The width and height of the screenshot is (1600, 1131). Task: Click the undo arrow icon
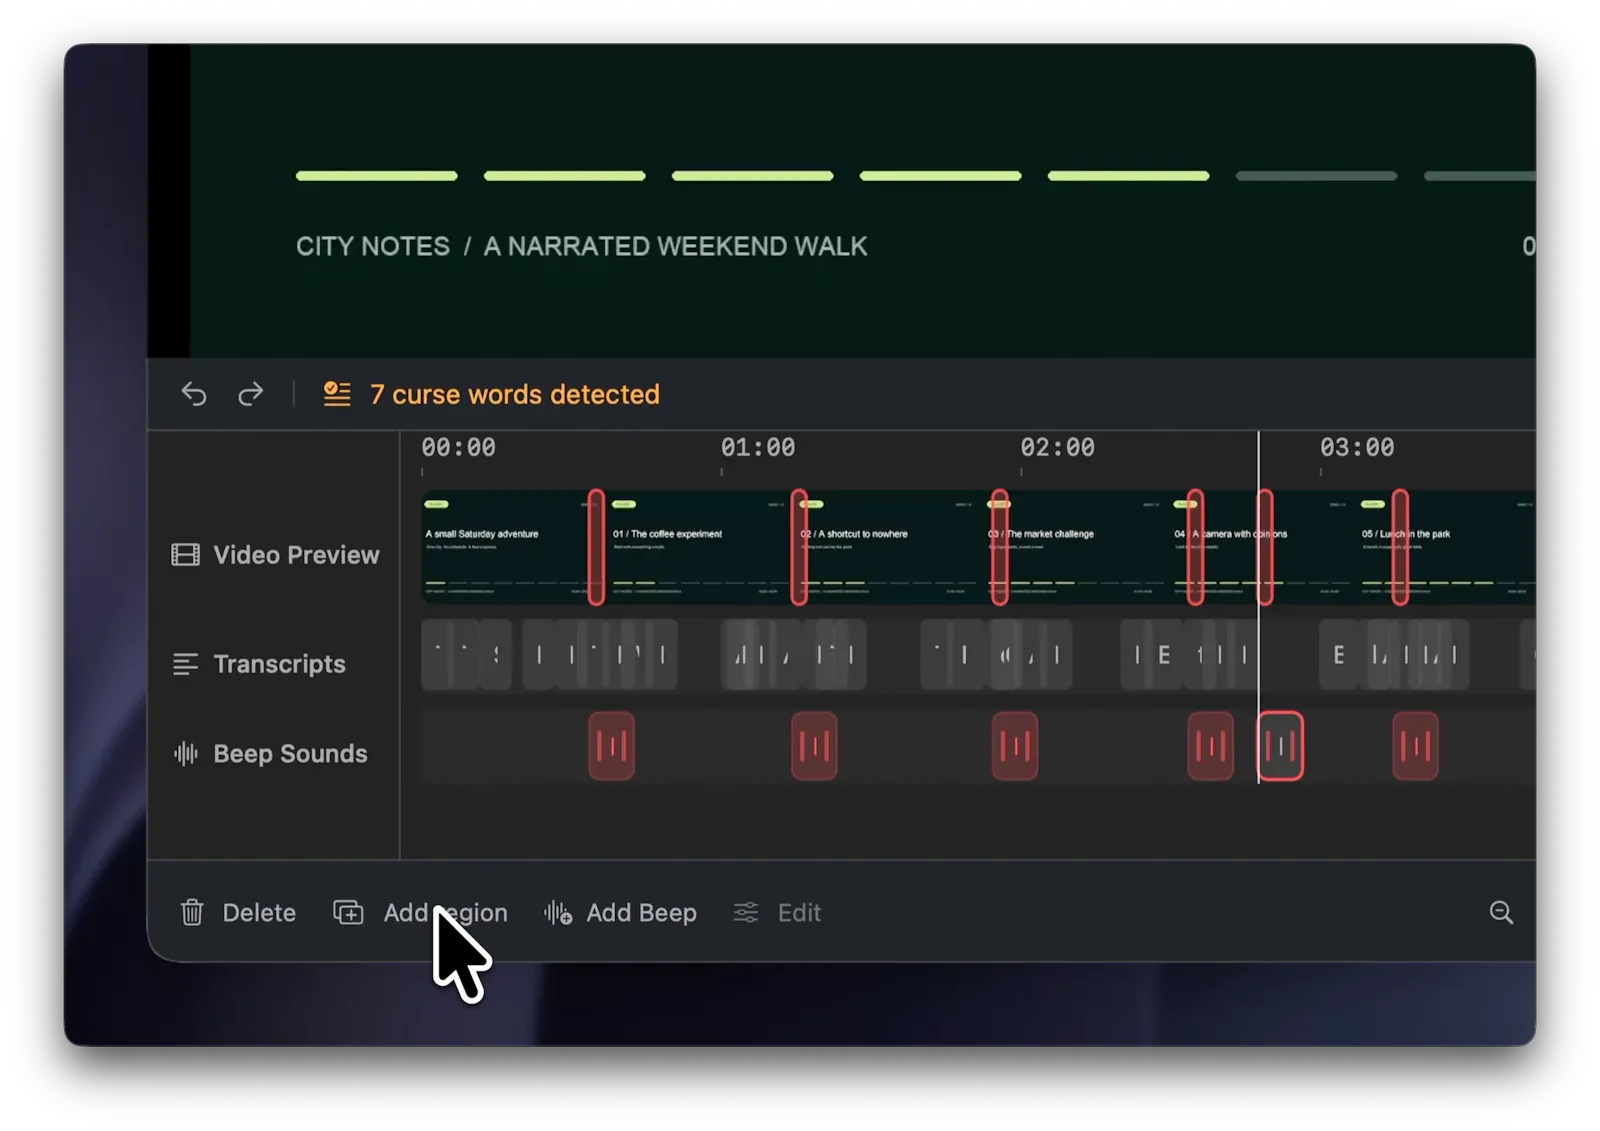(x=194, y=394)
